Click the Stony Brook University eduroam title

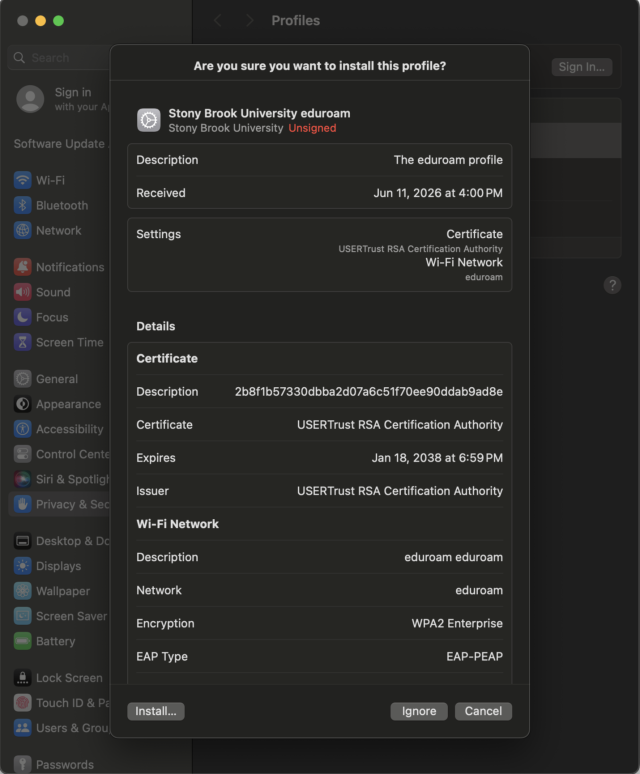click(x=260, y=113)
